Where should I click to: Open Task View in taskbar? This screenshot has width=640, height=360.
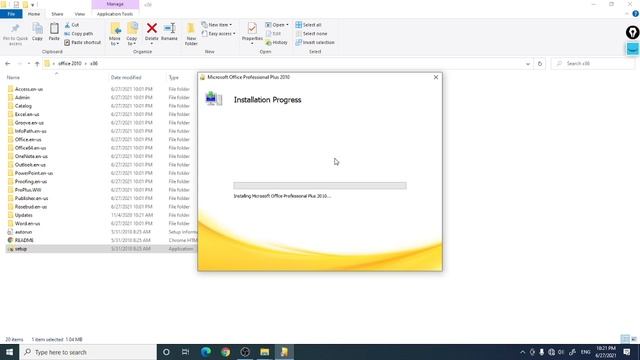[185, 352]
